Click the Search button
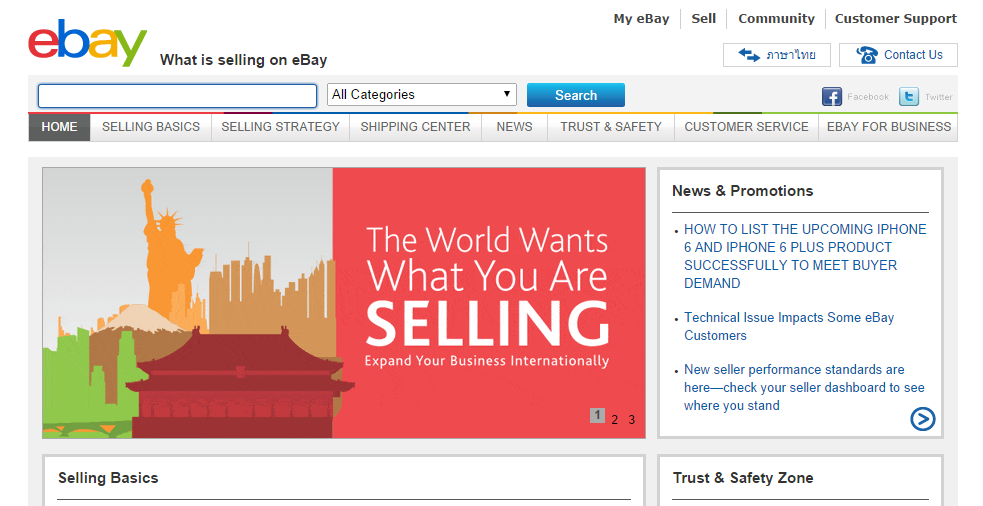 pos(576,95)
